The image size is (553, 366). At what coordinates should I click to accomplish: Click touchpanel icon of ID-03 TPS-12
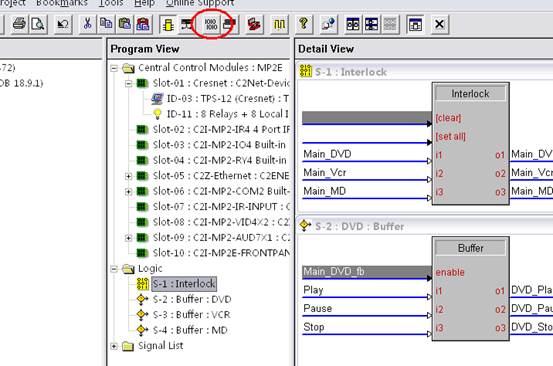click(157, 98)
